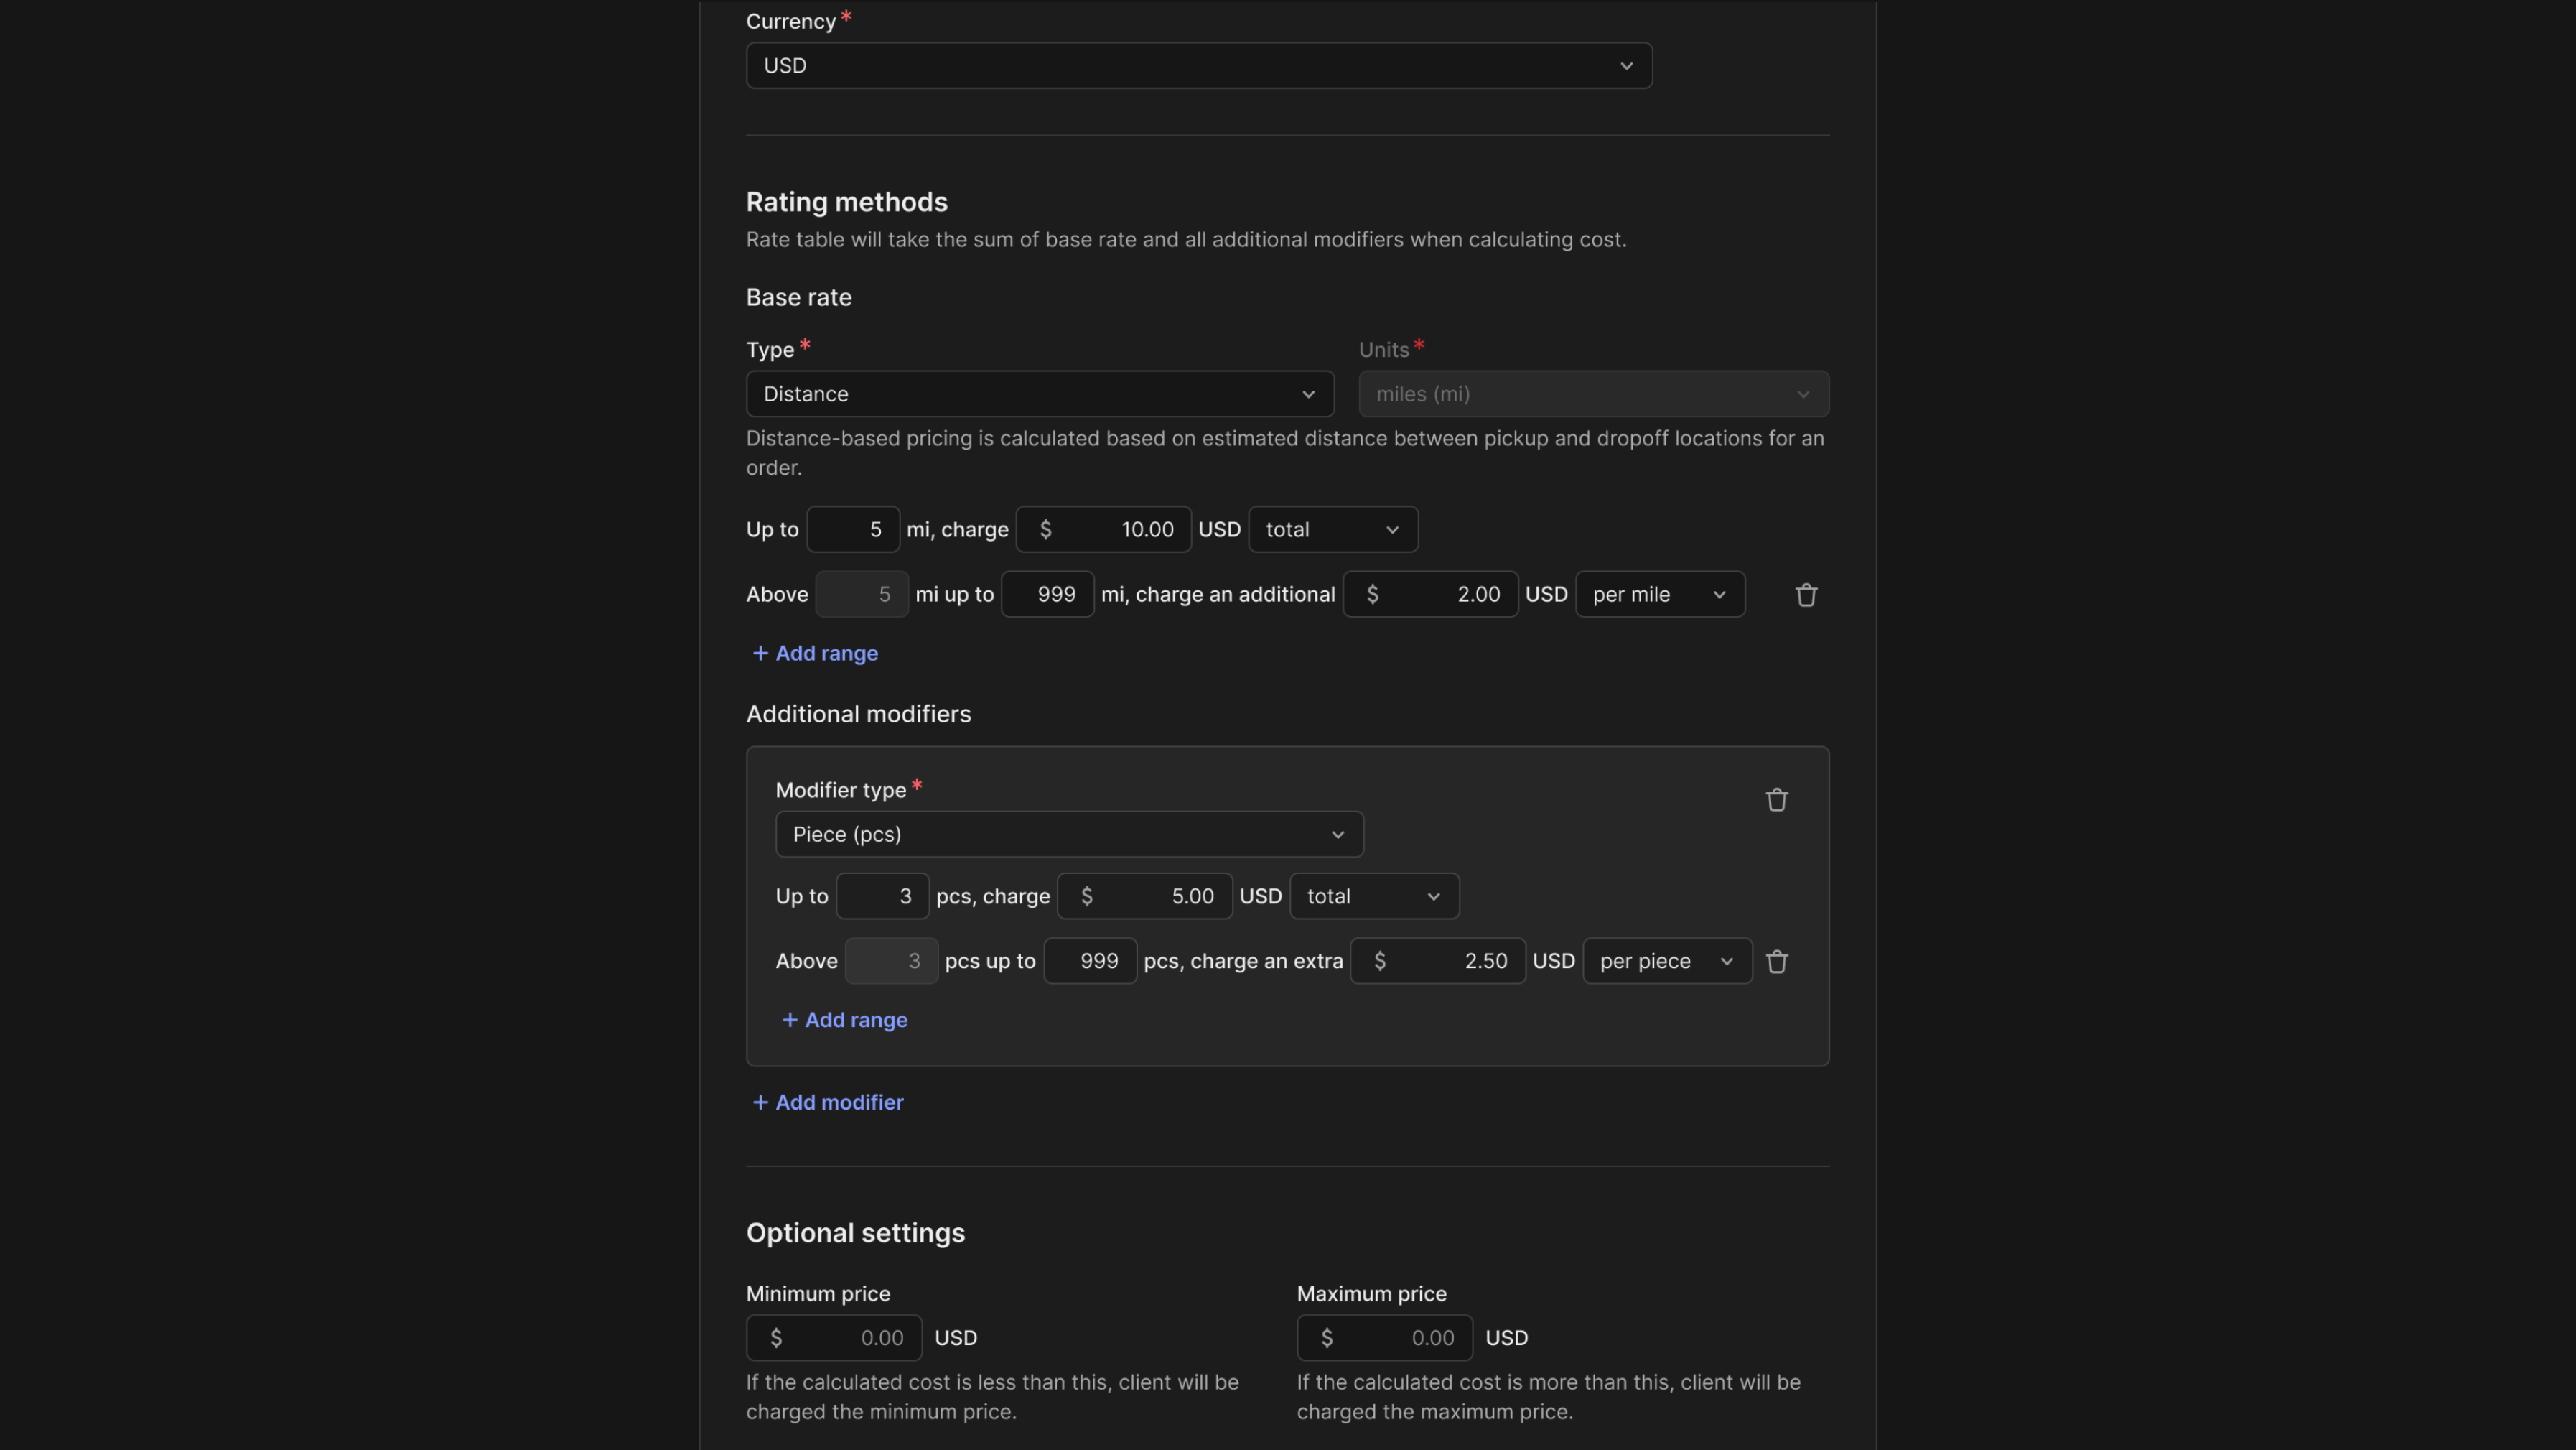Click Add range under base rate
Image resolution: width=2576 pixels, height=1450 pixels.
[x=814, y=653]
